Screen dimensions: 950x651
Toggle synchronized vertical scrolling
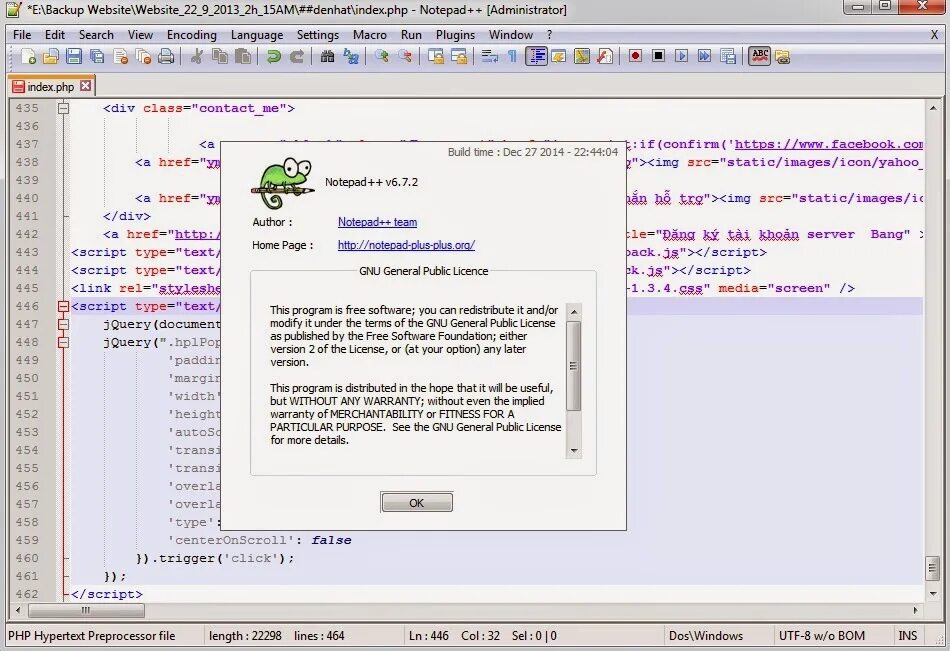[x=436, y=57]
